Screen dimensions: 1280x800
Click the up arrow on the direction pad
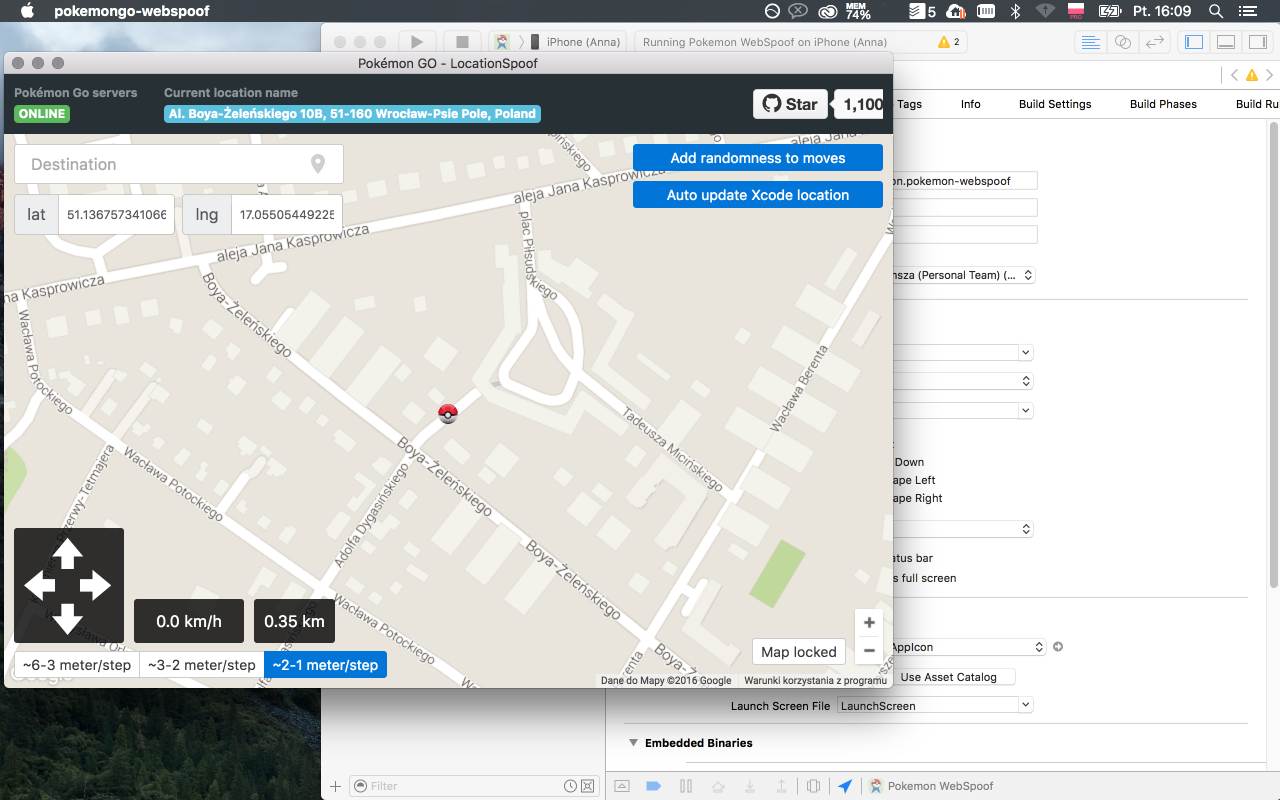tap(67, 553)
